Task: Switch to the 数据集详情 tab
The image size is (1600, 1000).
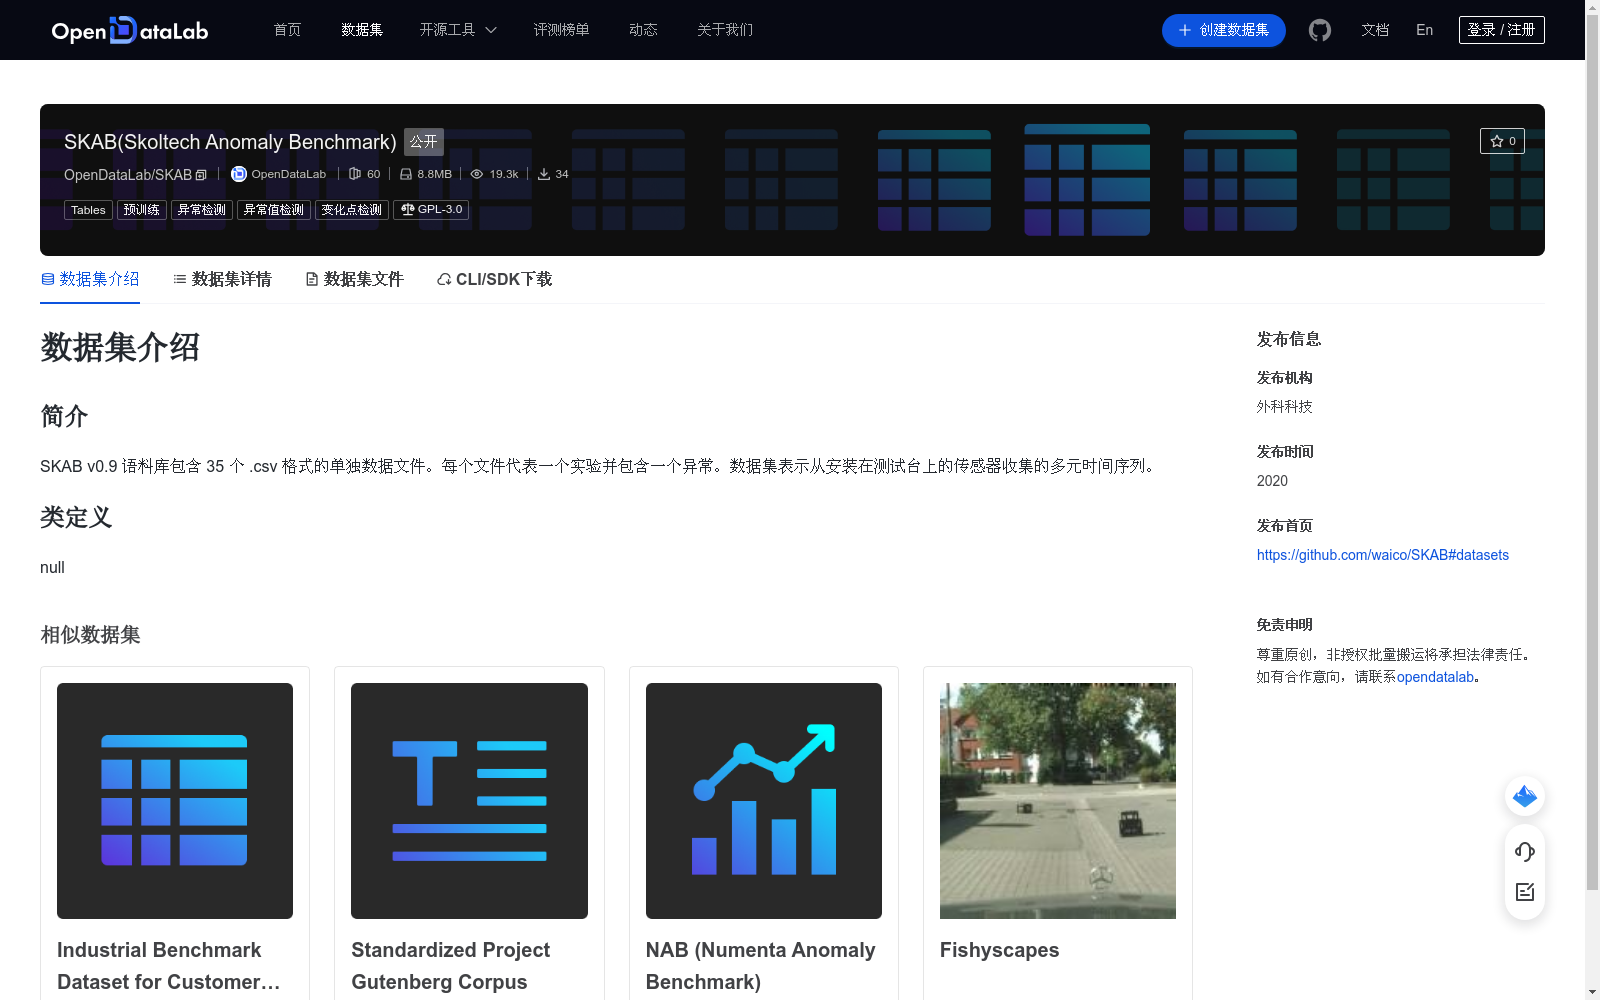Action: tap(222, 279)
